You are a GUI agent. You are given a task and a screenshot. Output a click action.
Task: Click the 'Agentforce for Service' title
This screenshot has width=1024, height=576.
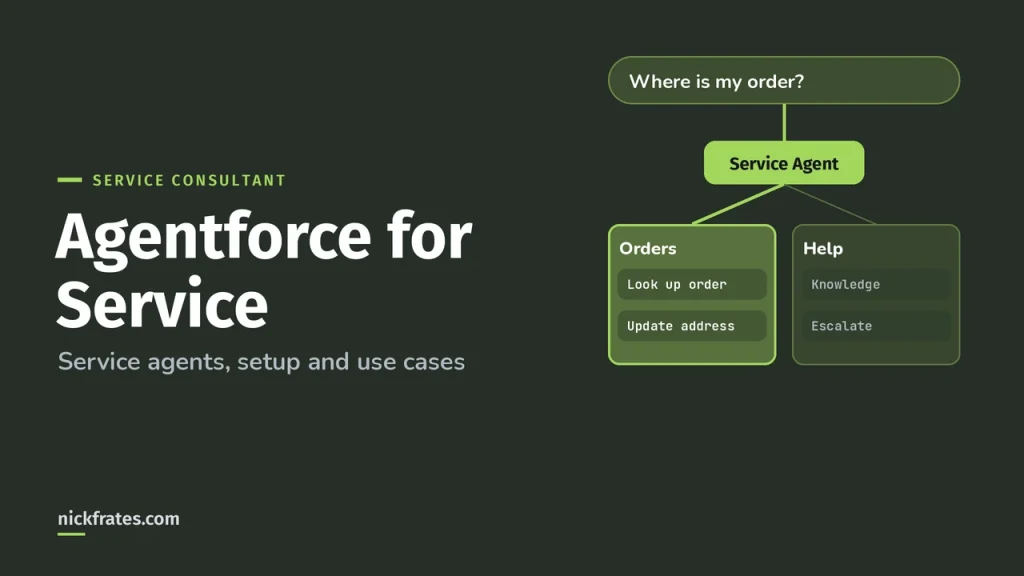[x=264, y=270]
